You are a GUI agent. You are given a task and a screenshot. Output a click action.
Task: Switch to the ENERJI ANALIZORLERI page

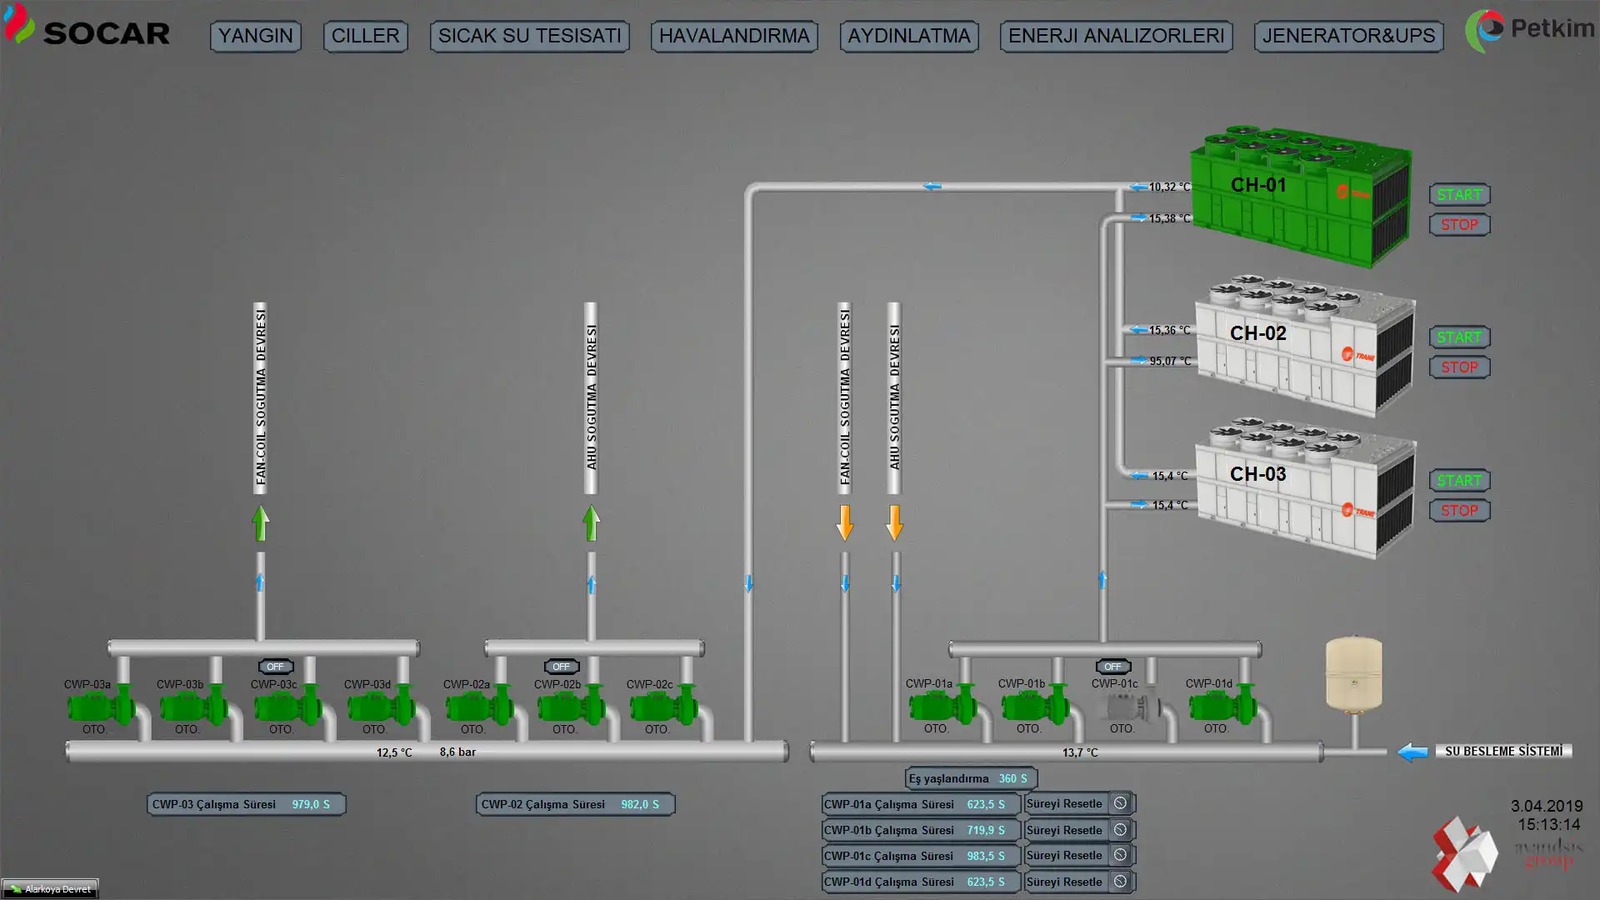point(1116,36)
